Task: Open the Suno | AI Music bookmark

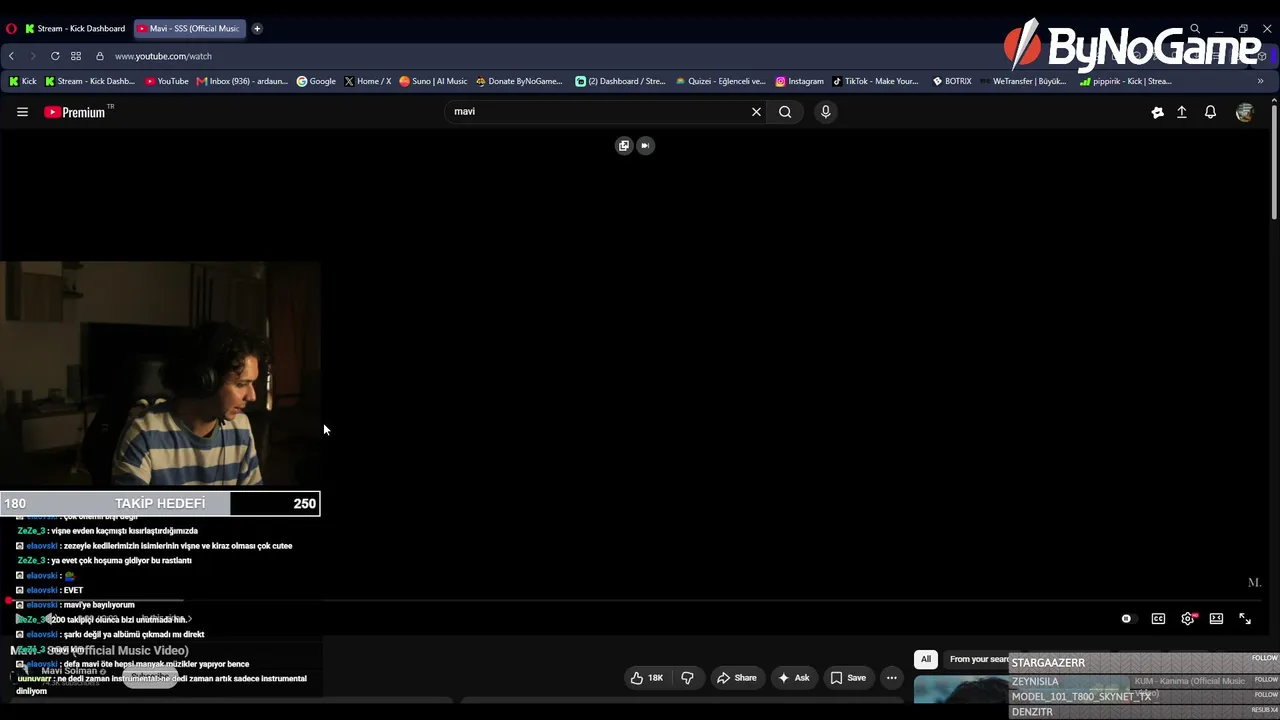Action: [433, 82]
